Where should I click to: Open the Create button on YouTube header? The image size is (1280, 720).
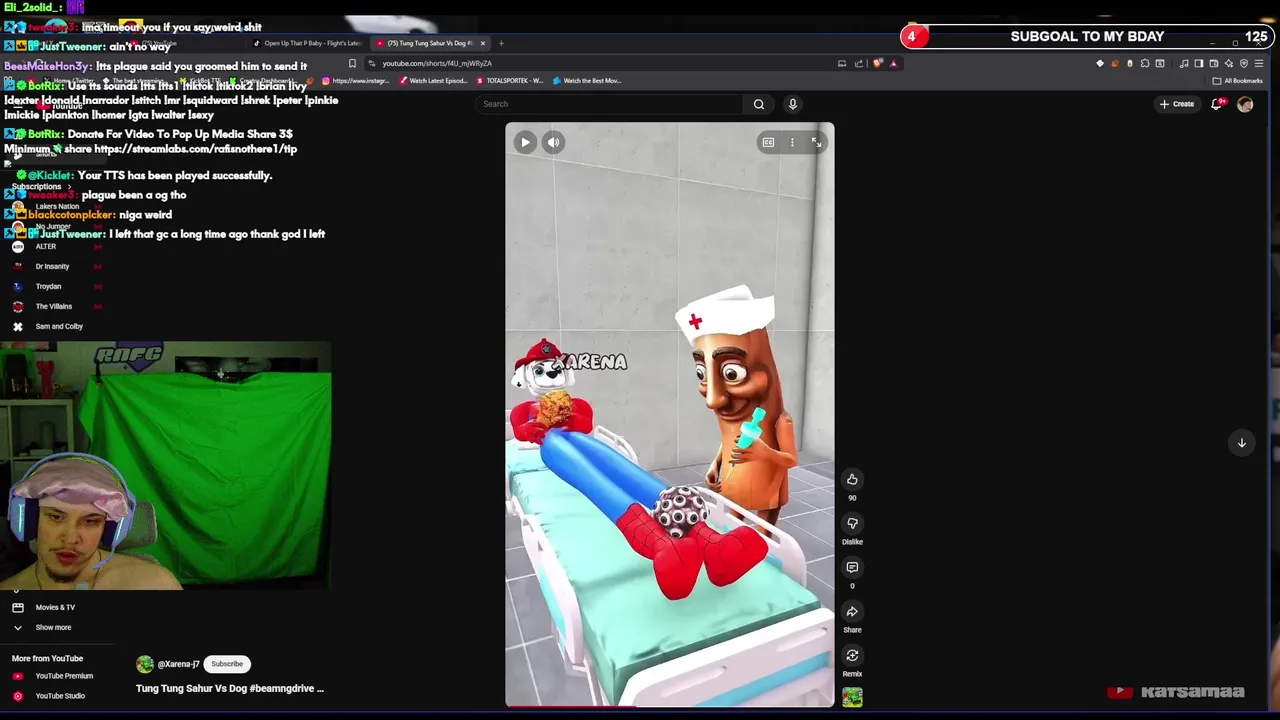click(1177, 104)
